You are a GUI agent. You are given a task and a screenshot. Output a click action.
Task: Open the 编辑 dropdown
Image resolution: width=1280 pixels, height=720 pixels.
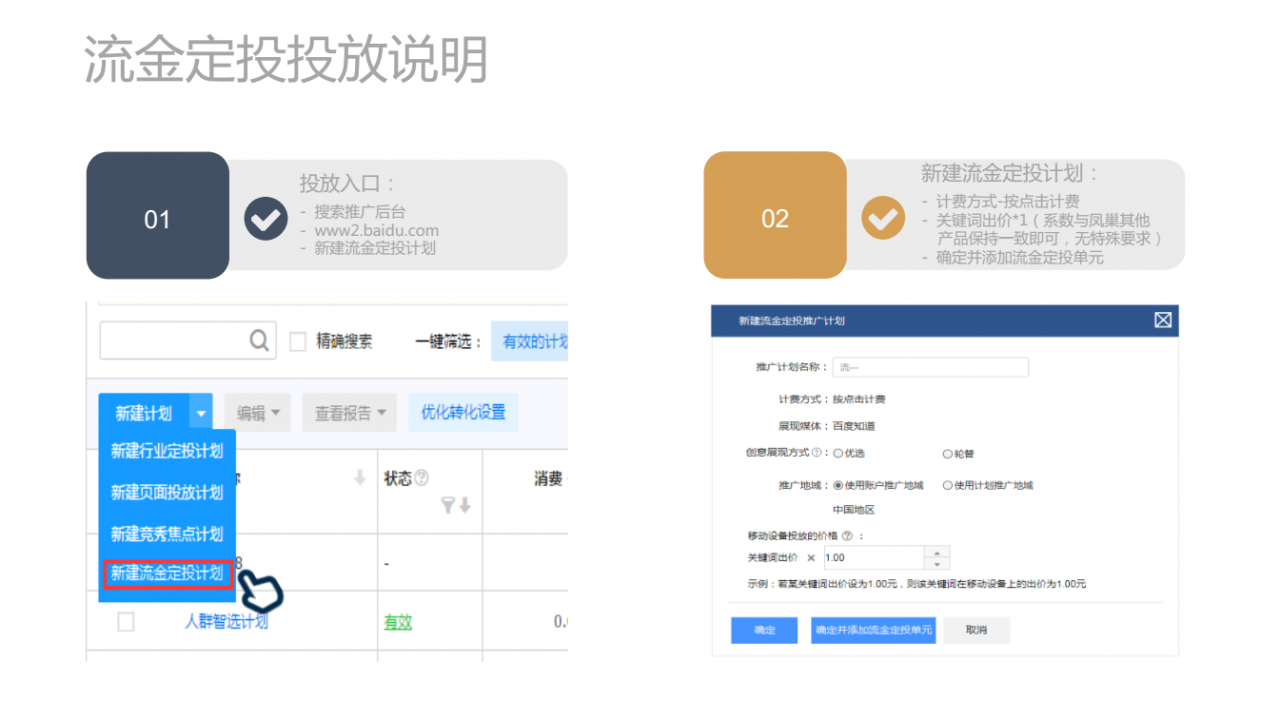[257, 413]
